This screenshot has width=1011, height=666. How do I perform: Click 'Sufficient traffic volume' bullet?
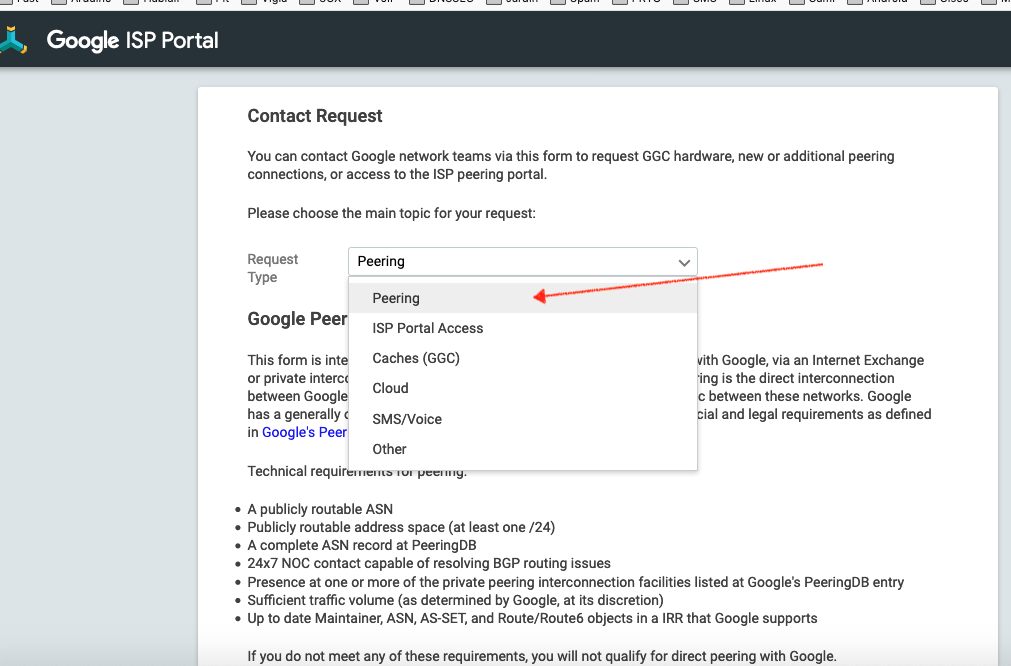455,600
